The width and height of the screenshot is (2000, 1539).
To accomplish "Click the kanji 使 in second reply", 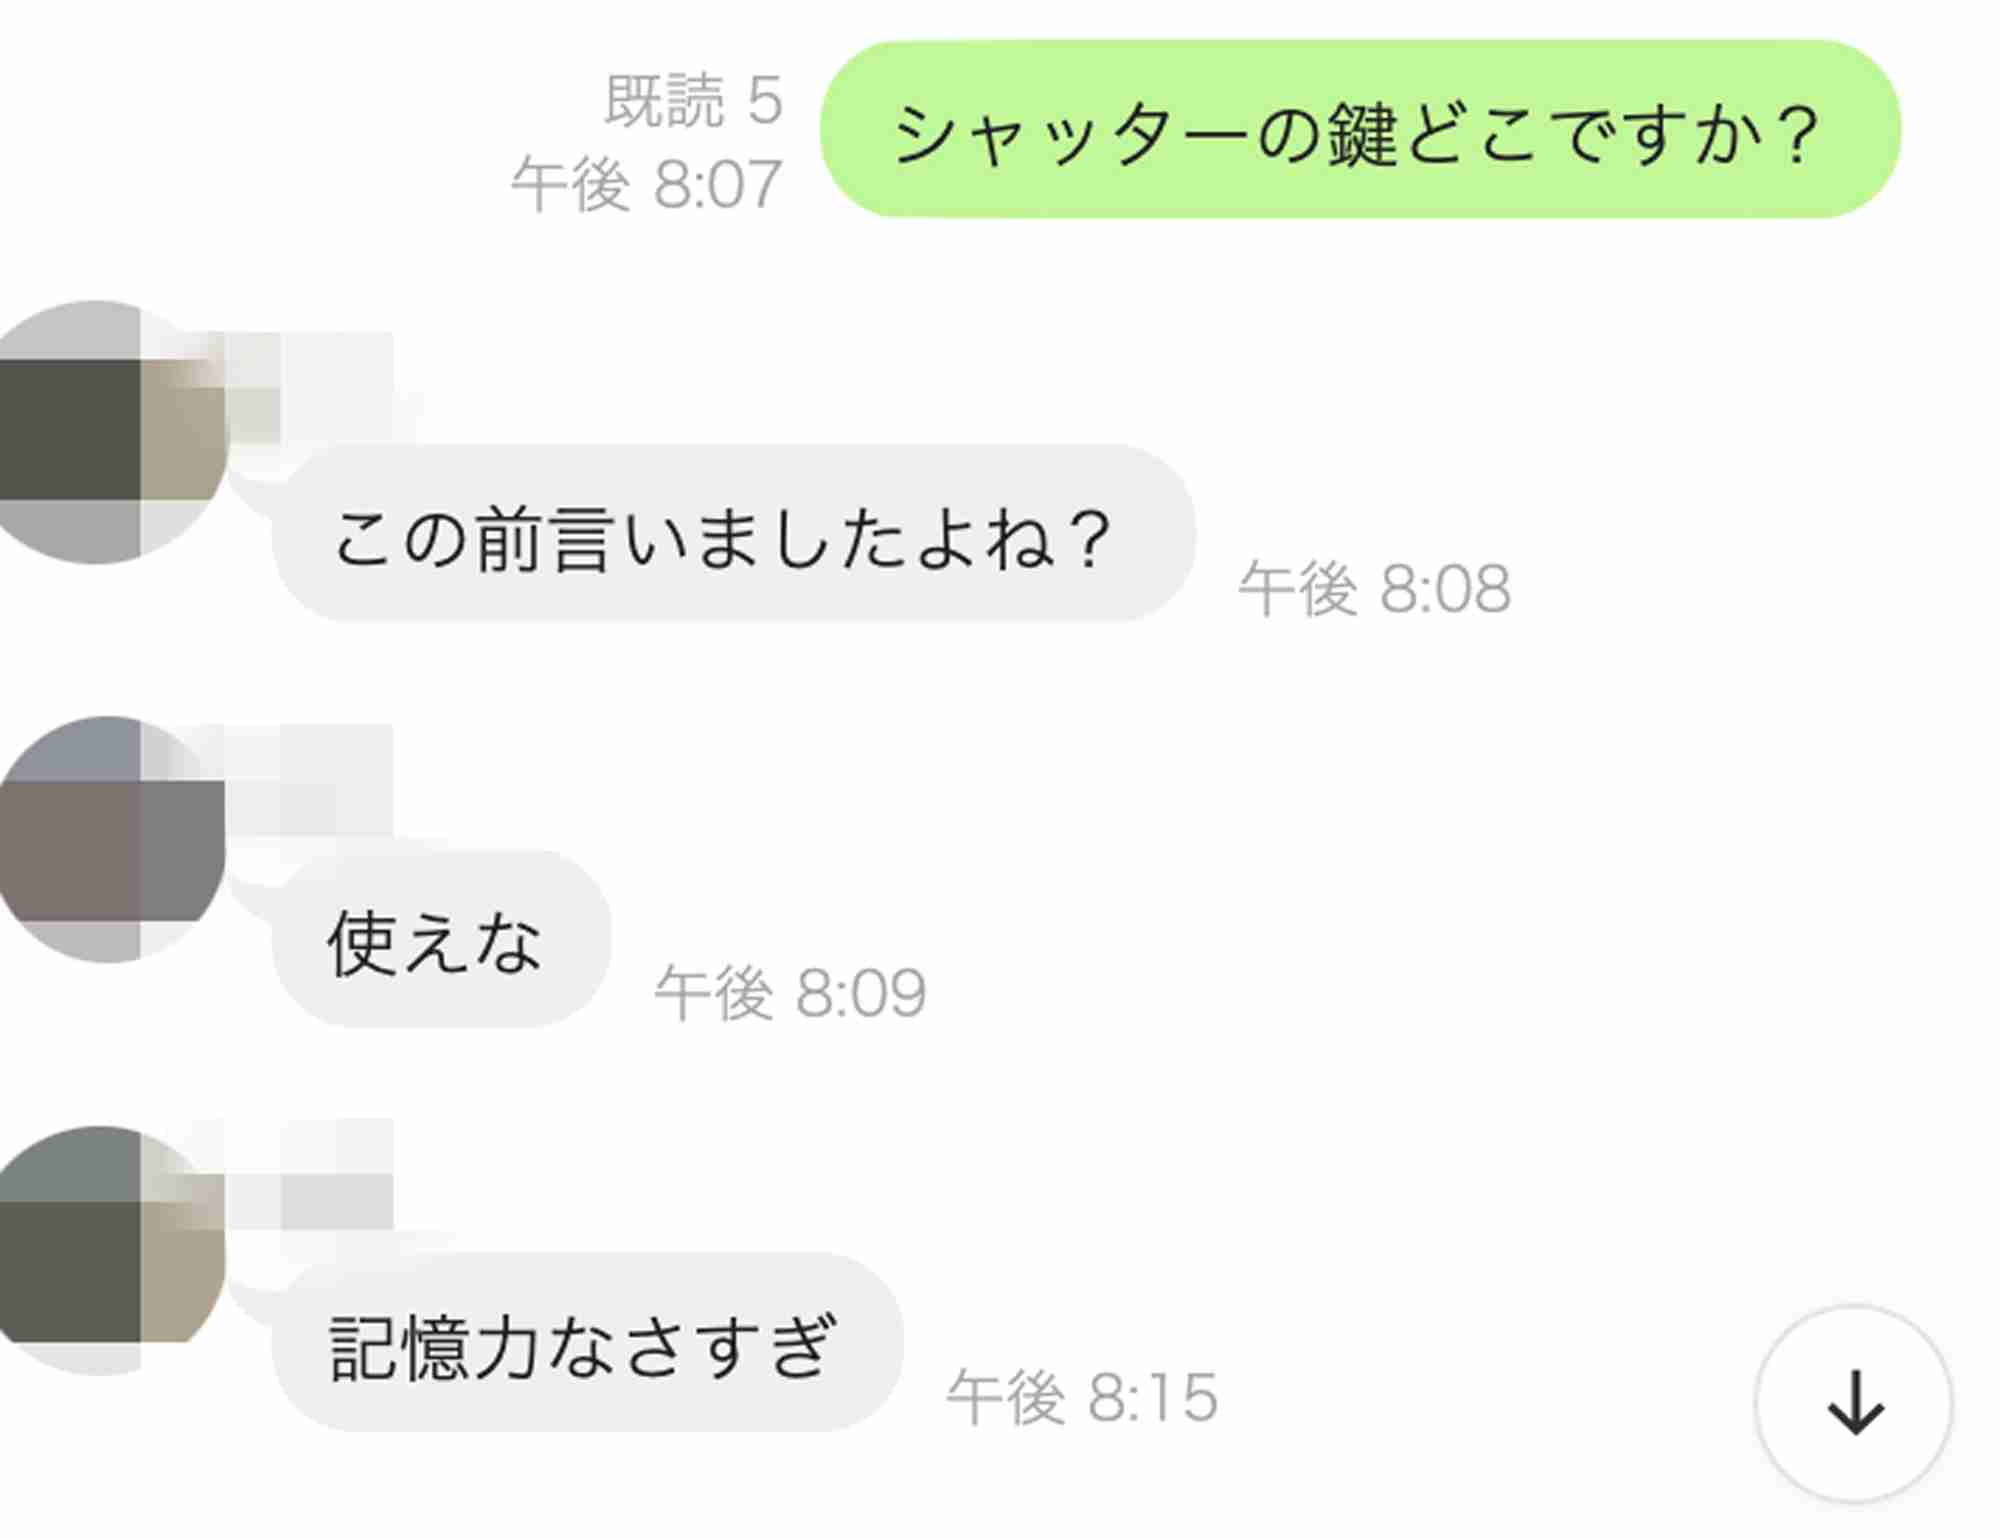I will [362, 942].
